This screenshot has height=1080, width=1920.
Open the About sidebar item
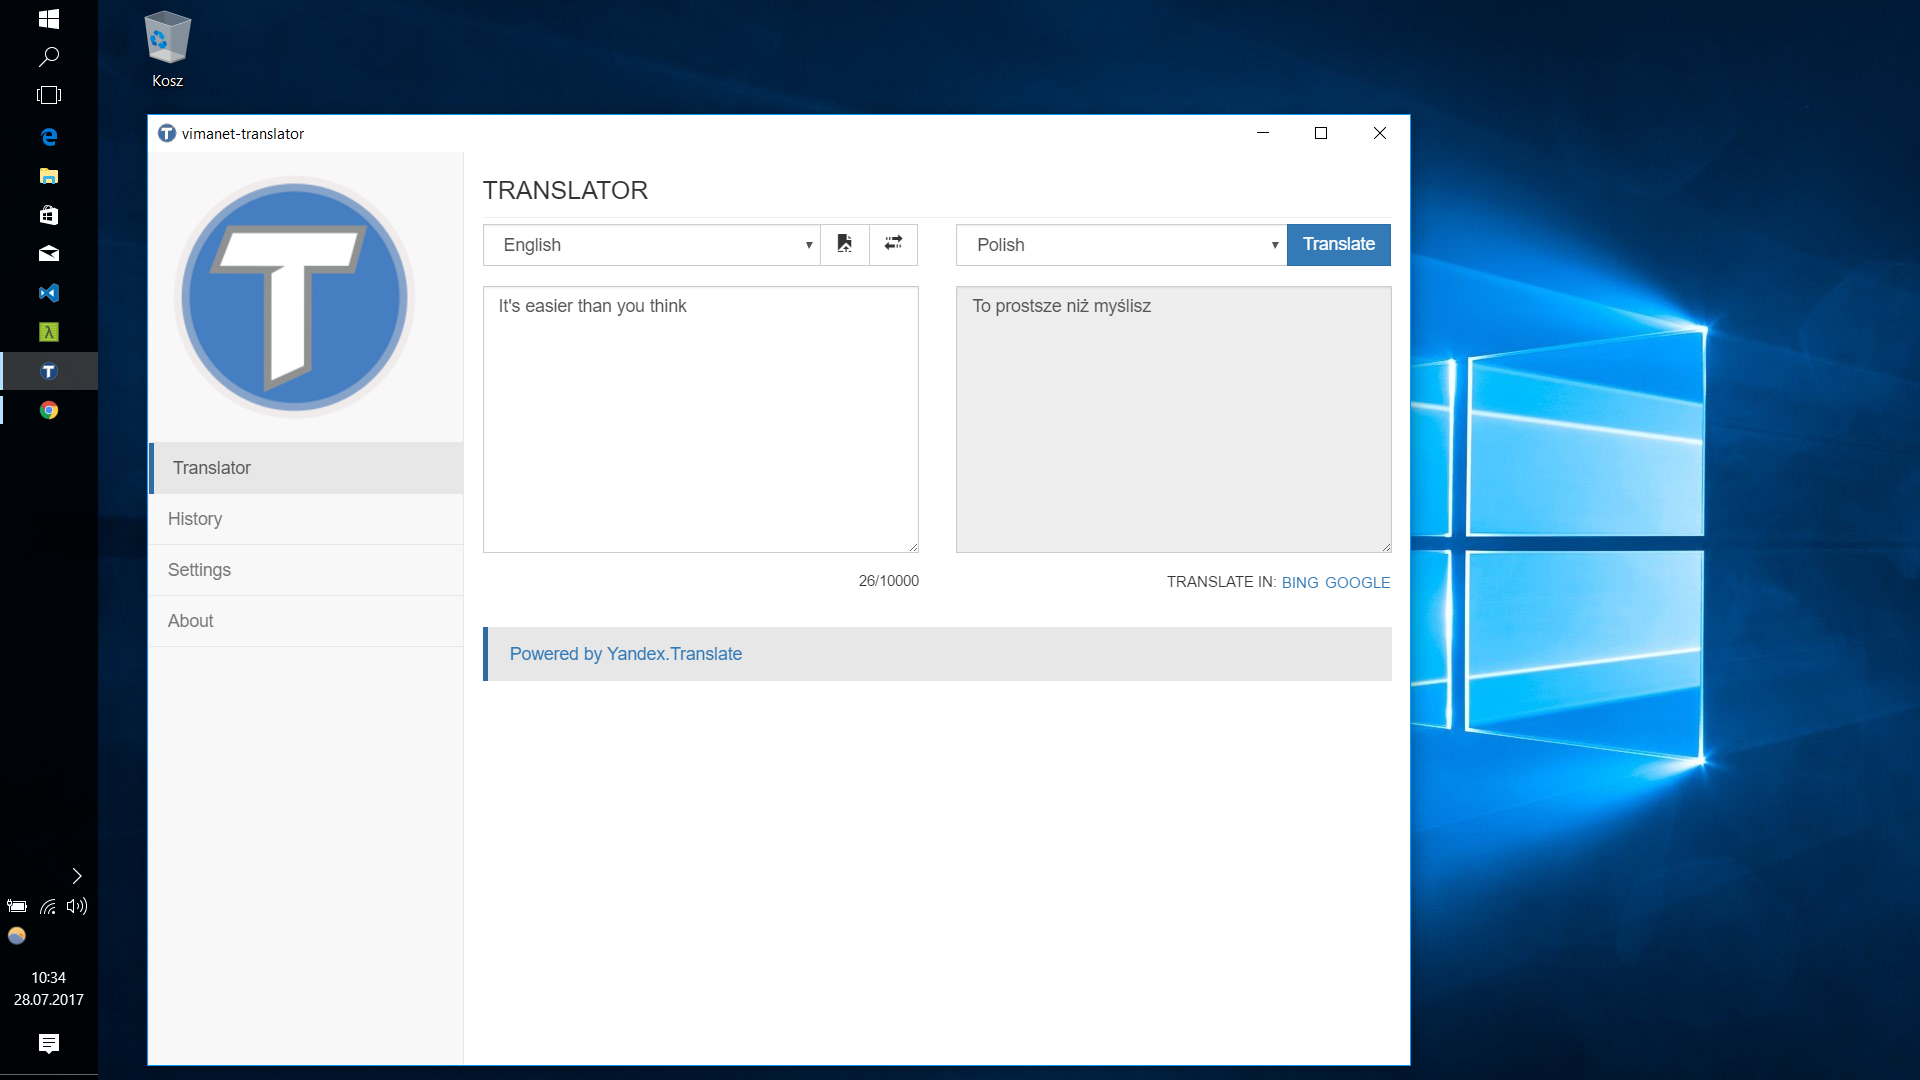190,621
